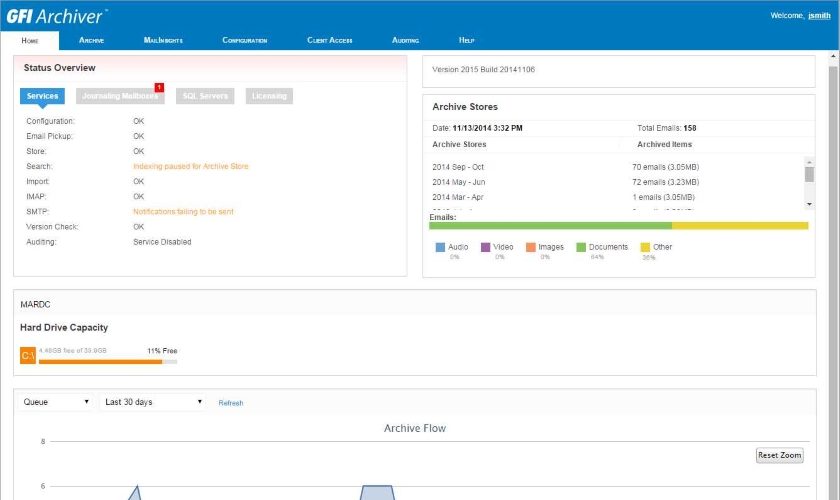Open the MailInsights menu tab
Screen dimensions: 840x500
coord(163,40)
